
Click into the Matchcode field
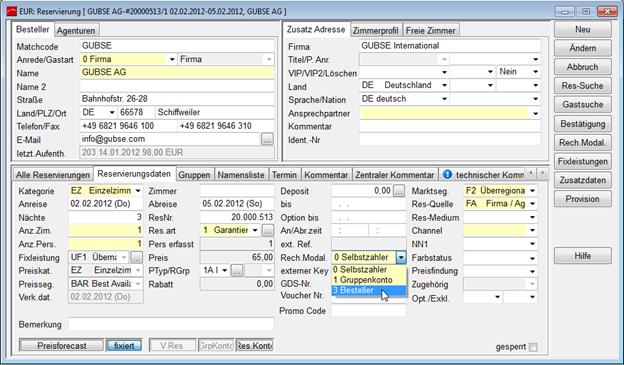tap(177, 46)
